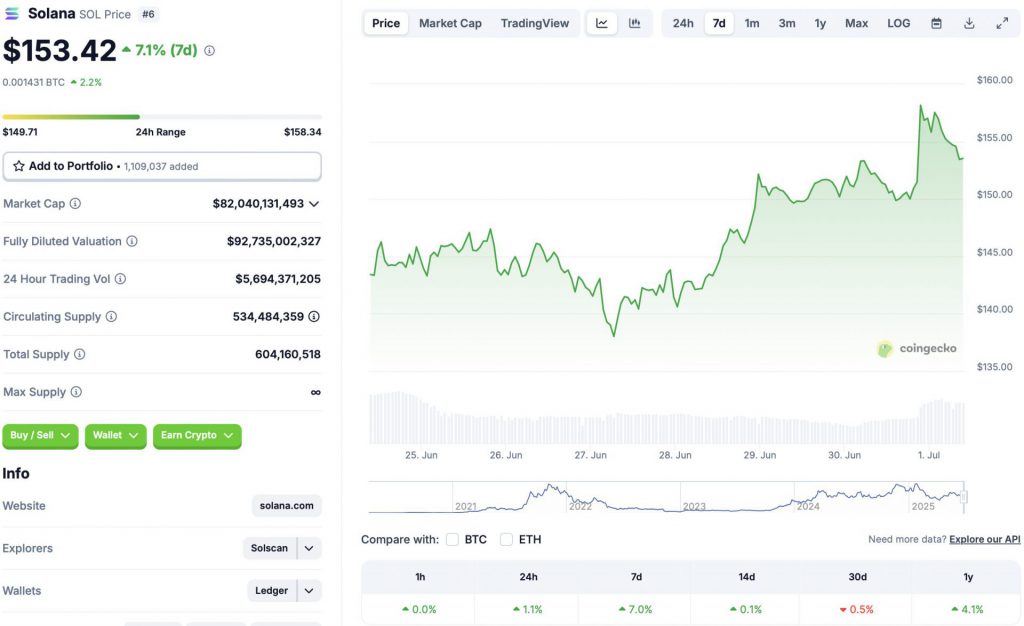Expand the Explorers chevron next to Solscan
Image resolution: width=1024 pixels, height=626 pixels.
click(309, 548)
